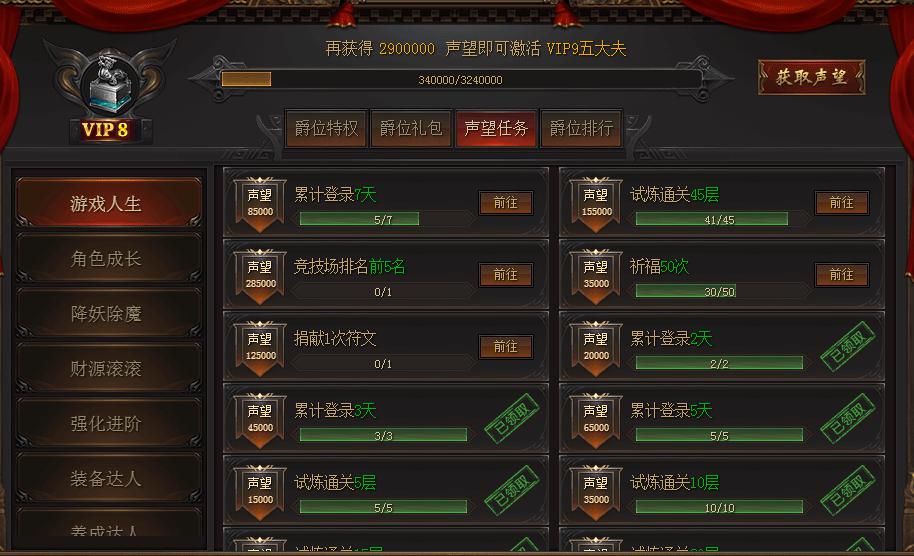Switch to the 爵位特权 tab

click(326, 128)
